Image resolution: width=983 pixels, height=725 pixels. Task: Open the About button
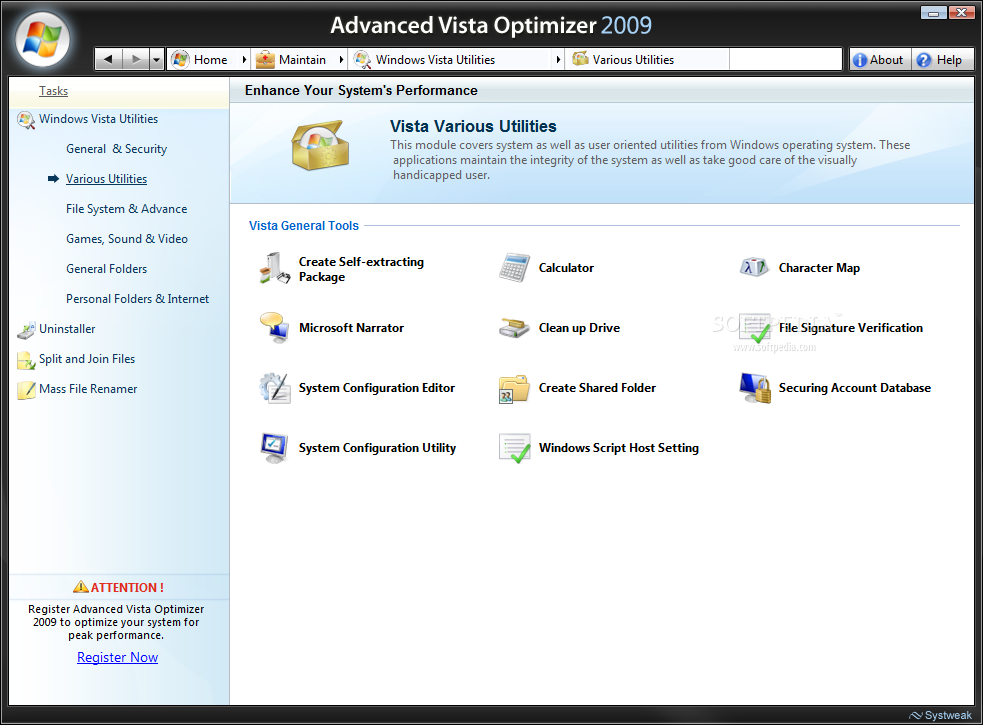click(879, 60)
